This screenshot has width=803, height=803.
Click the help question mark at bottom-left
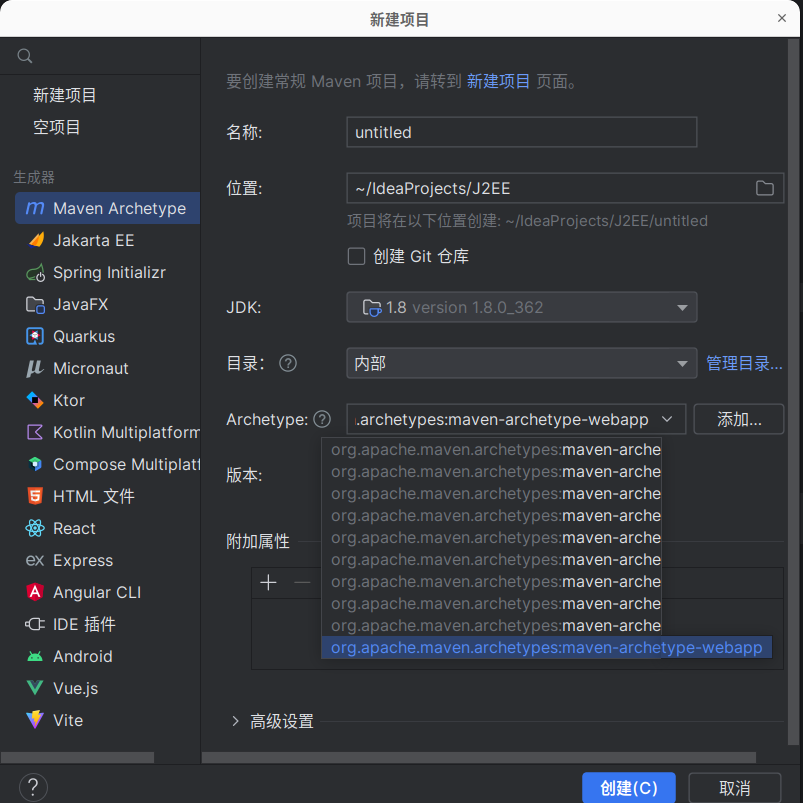point(33,787)
